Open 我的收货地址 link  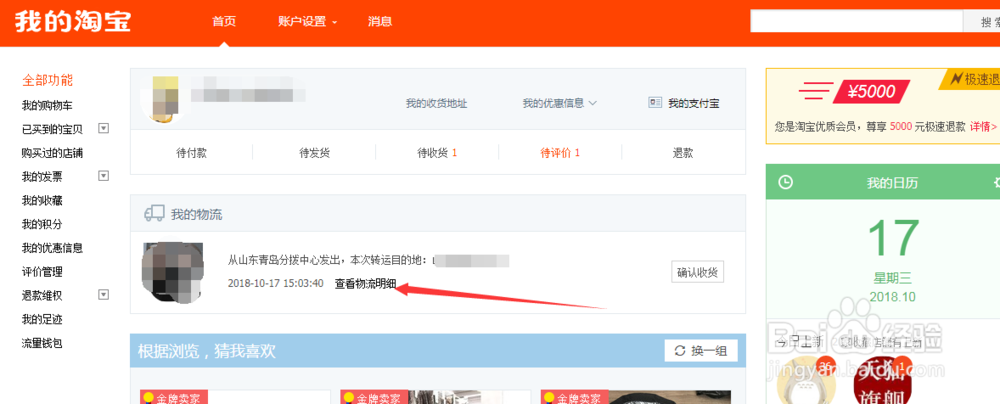(436, 103)
